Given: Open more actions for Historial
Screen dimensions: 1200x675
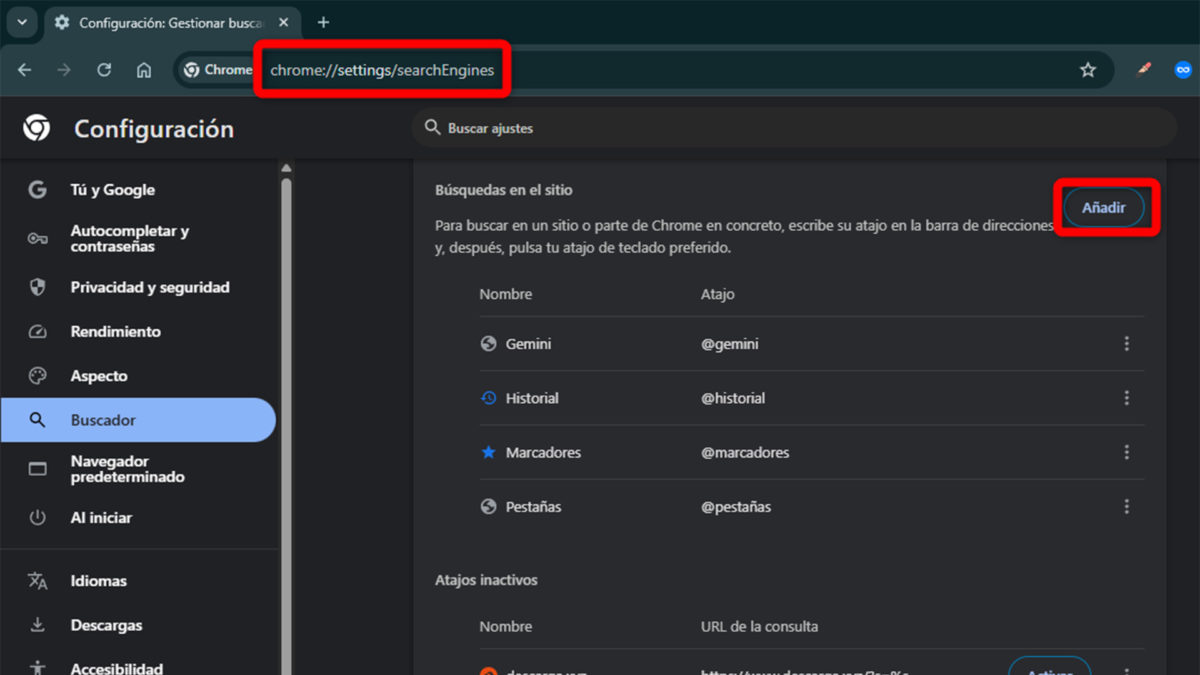Looking at the screenshot, I should [x=1126, y=398].
